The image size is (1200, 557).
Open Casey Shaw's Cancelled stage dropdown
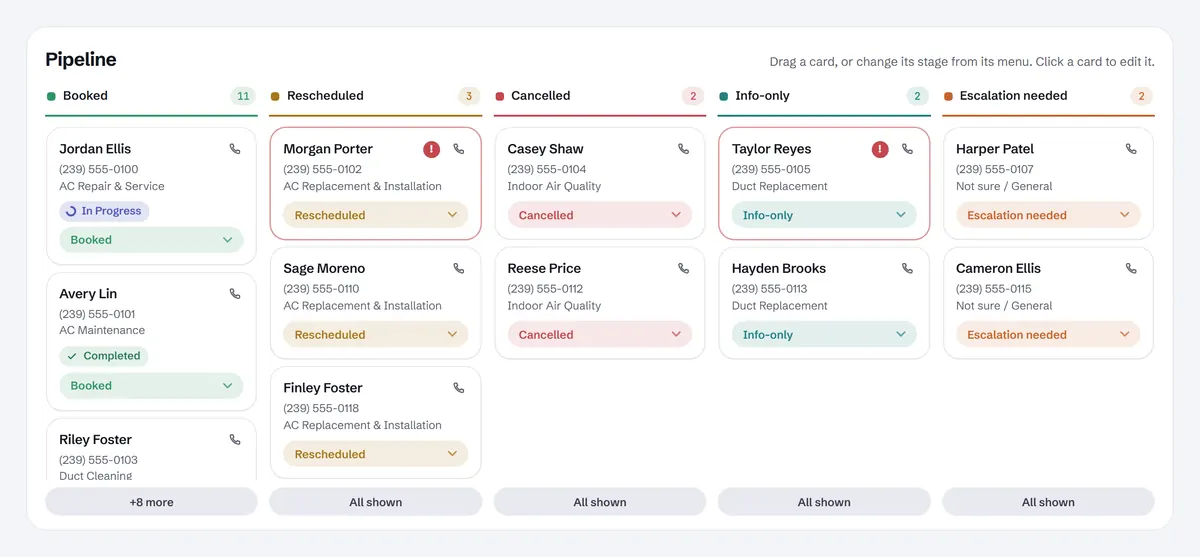(600, 215)
